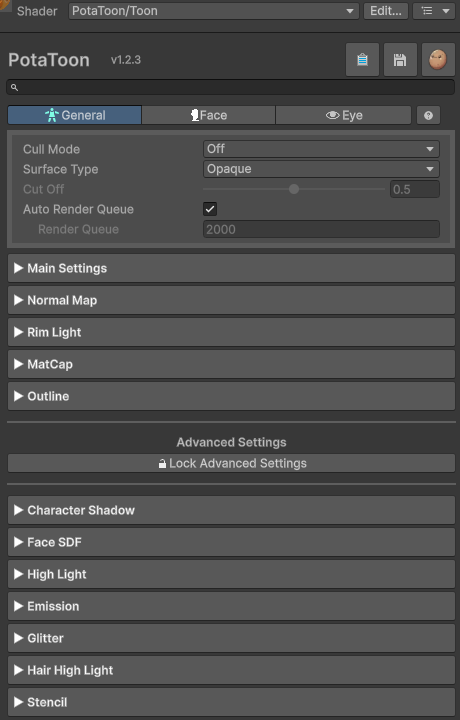Viewport: 460px width, 720px height.
Task: Toggle the Auto Render Queue checkbox
Action: [210, 209]
